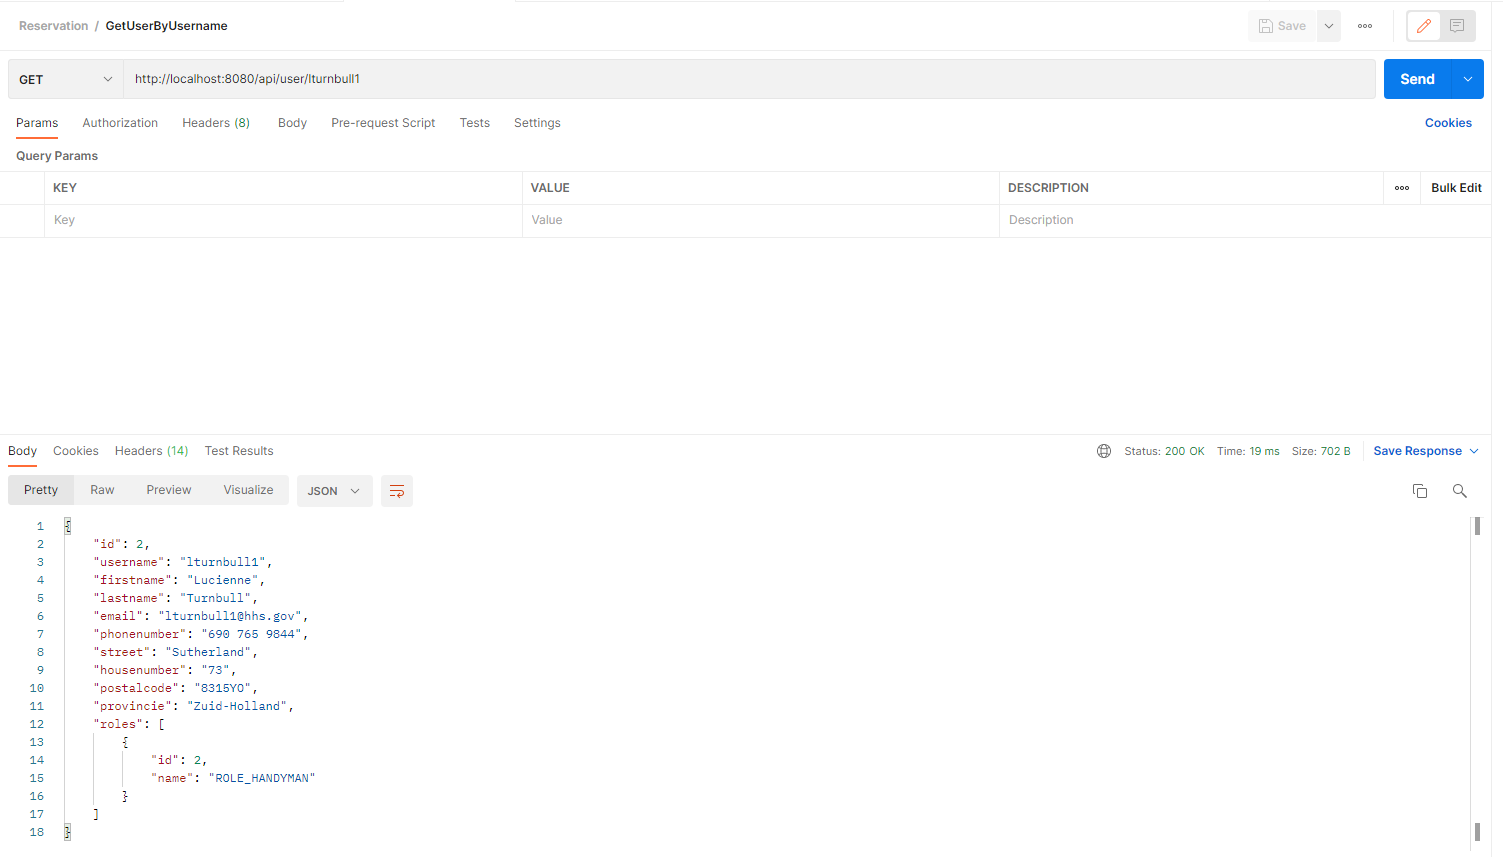
Task: Open the Settings tab
Action: 537,123
